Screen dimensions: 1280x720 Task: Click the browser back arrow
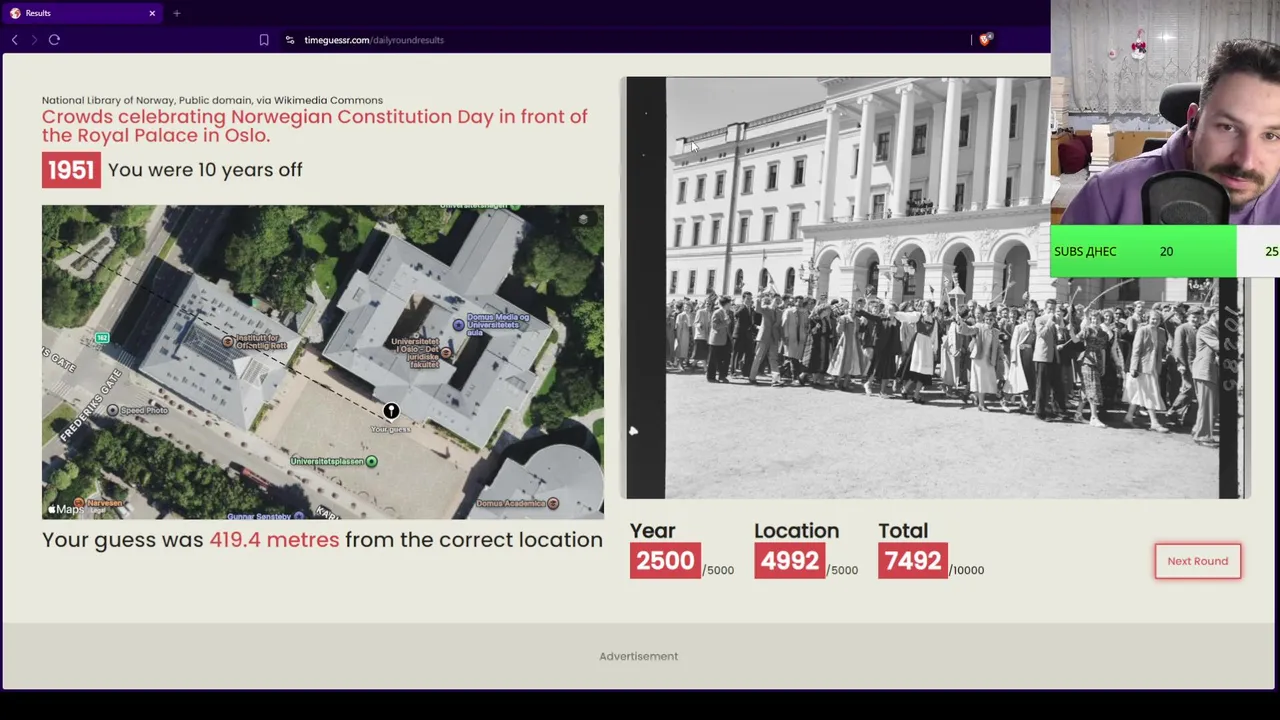pyautogui.click(x=14, y=40)
